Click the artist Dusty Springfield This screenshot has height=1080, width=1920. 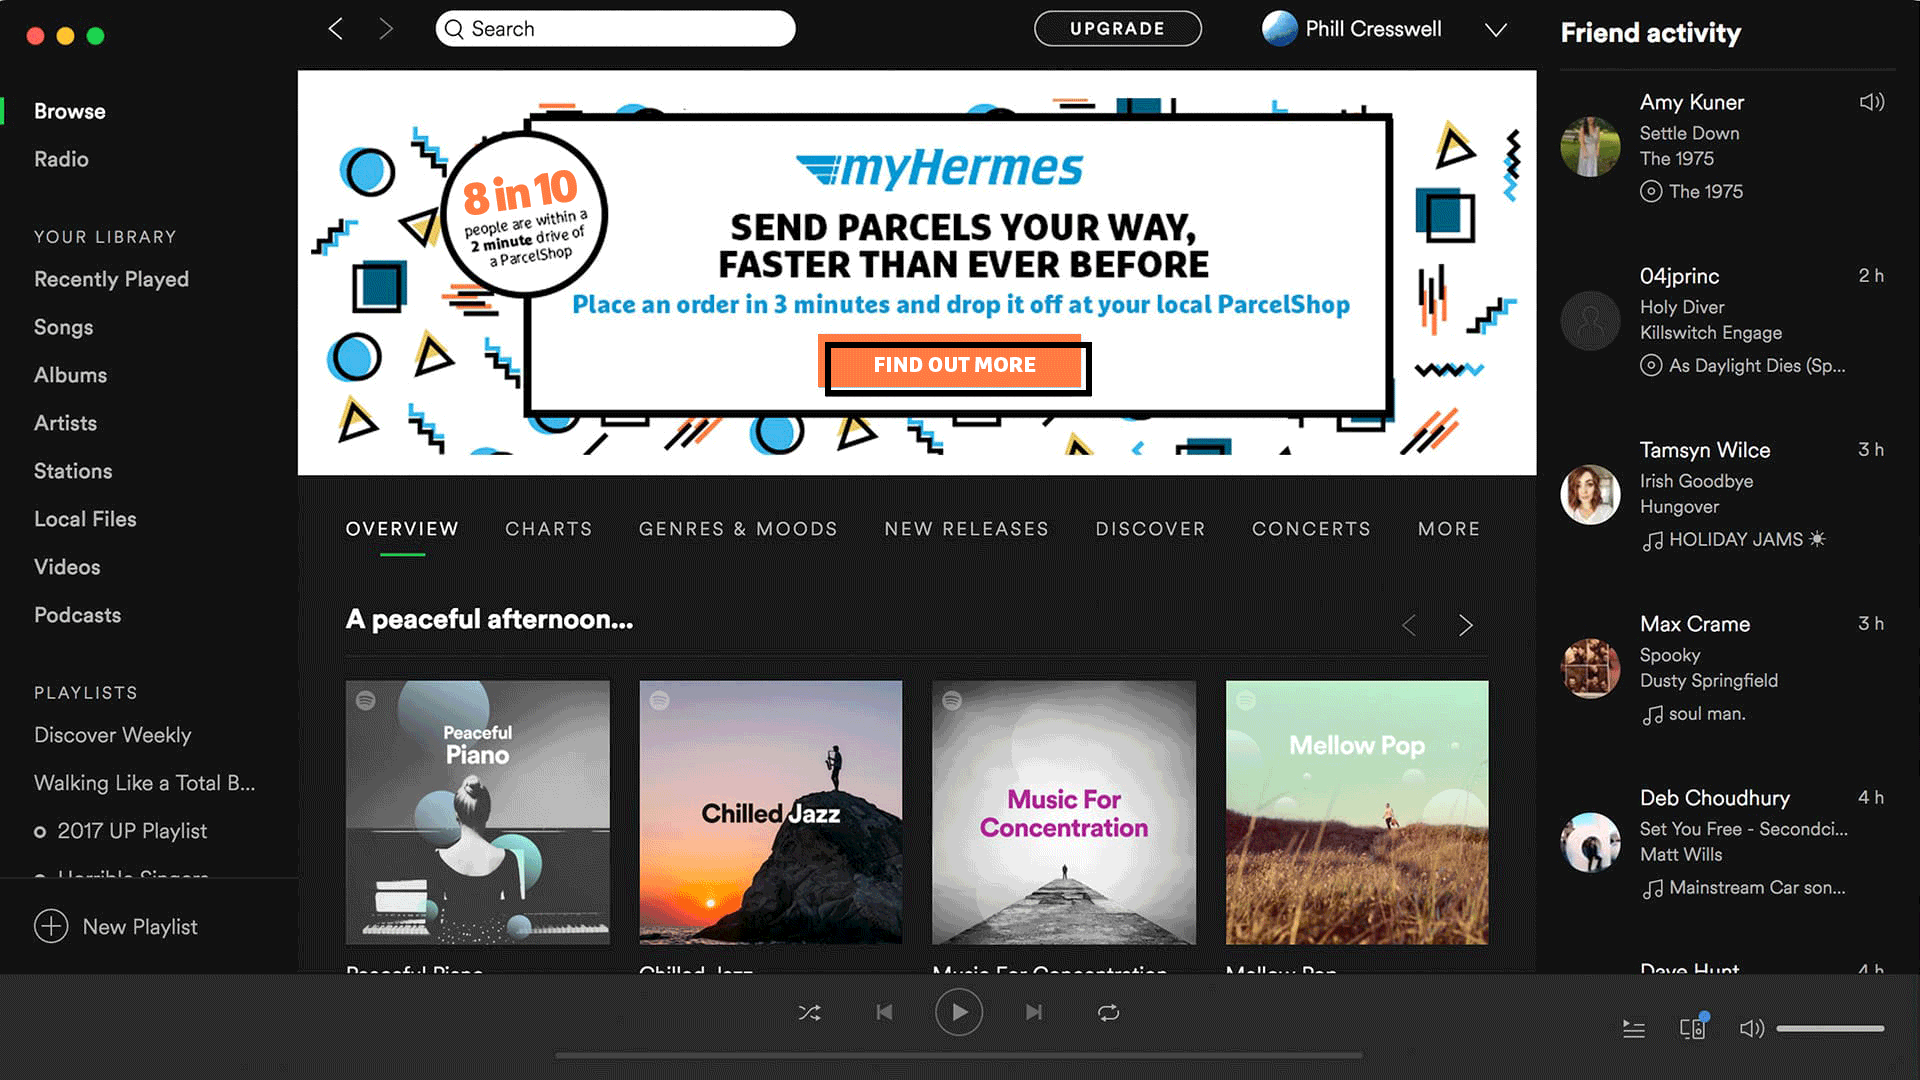pos(1708,681)
